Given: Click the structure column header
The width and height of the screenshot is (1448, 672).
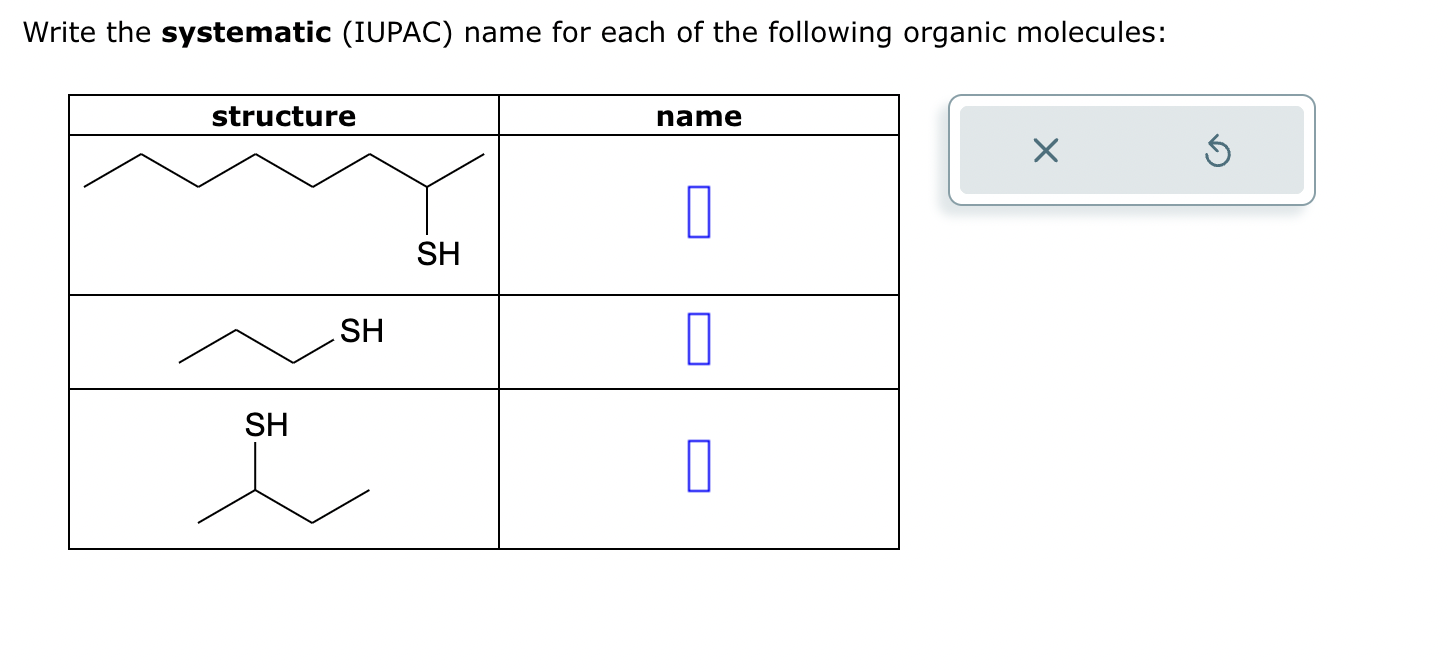Looking at the screenshot, I should tap(283, 116).
